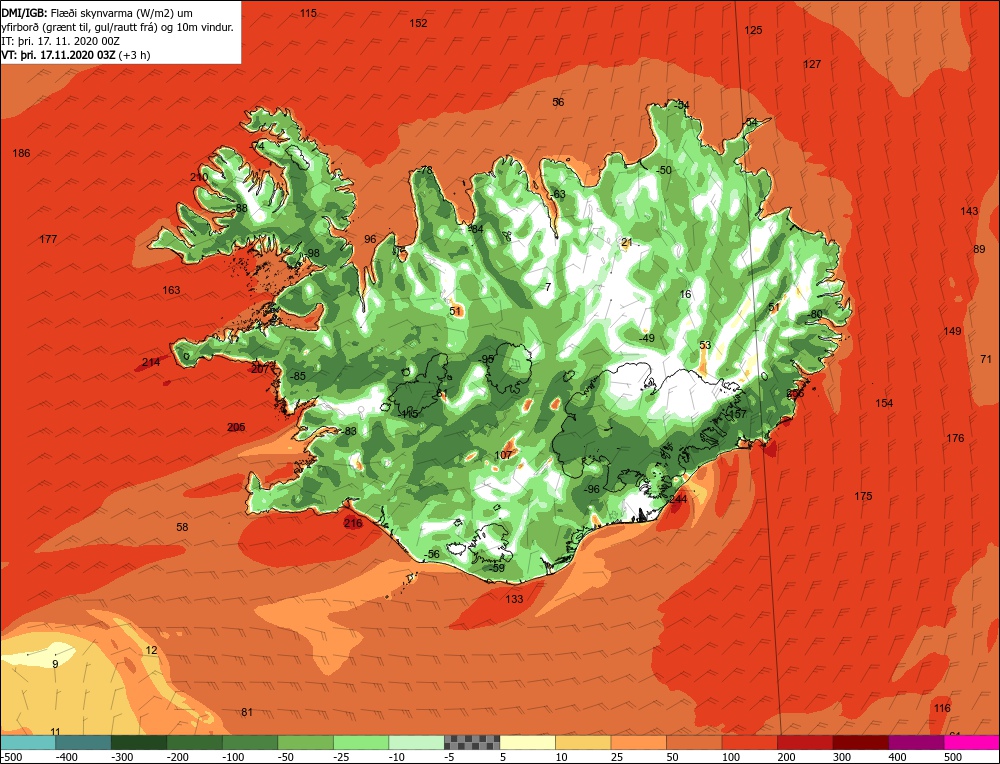The height and width of the screenshot is (764, 1000).
Task: Click the value 96 in the bay
Action: 370,239
